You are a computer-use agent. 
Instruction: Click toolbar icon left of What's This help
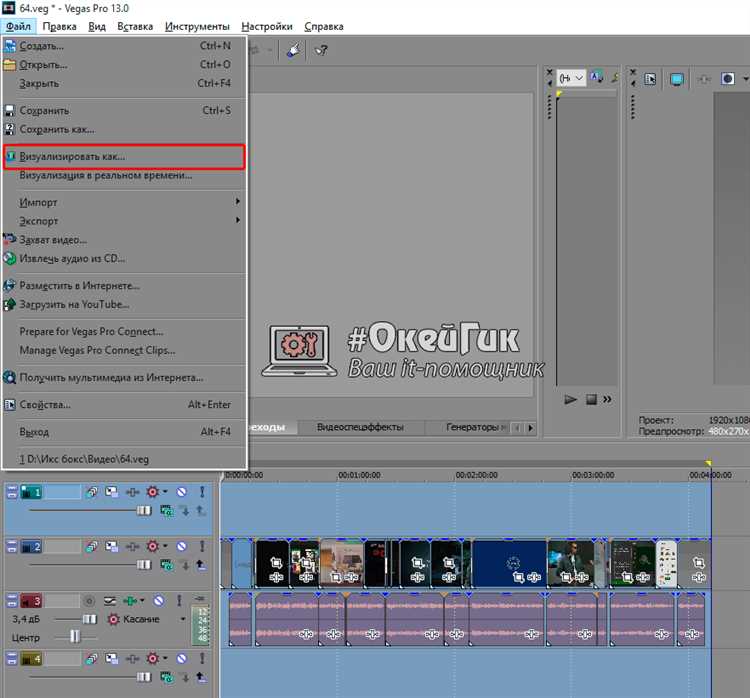[294, 50]
